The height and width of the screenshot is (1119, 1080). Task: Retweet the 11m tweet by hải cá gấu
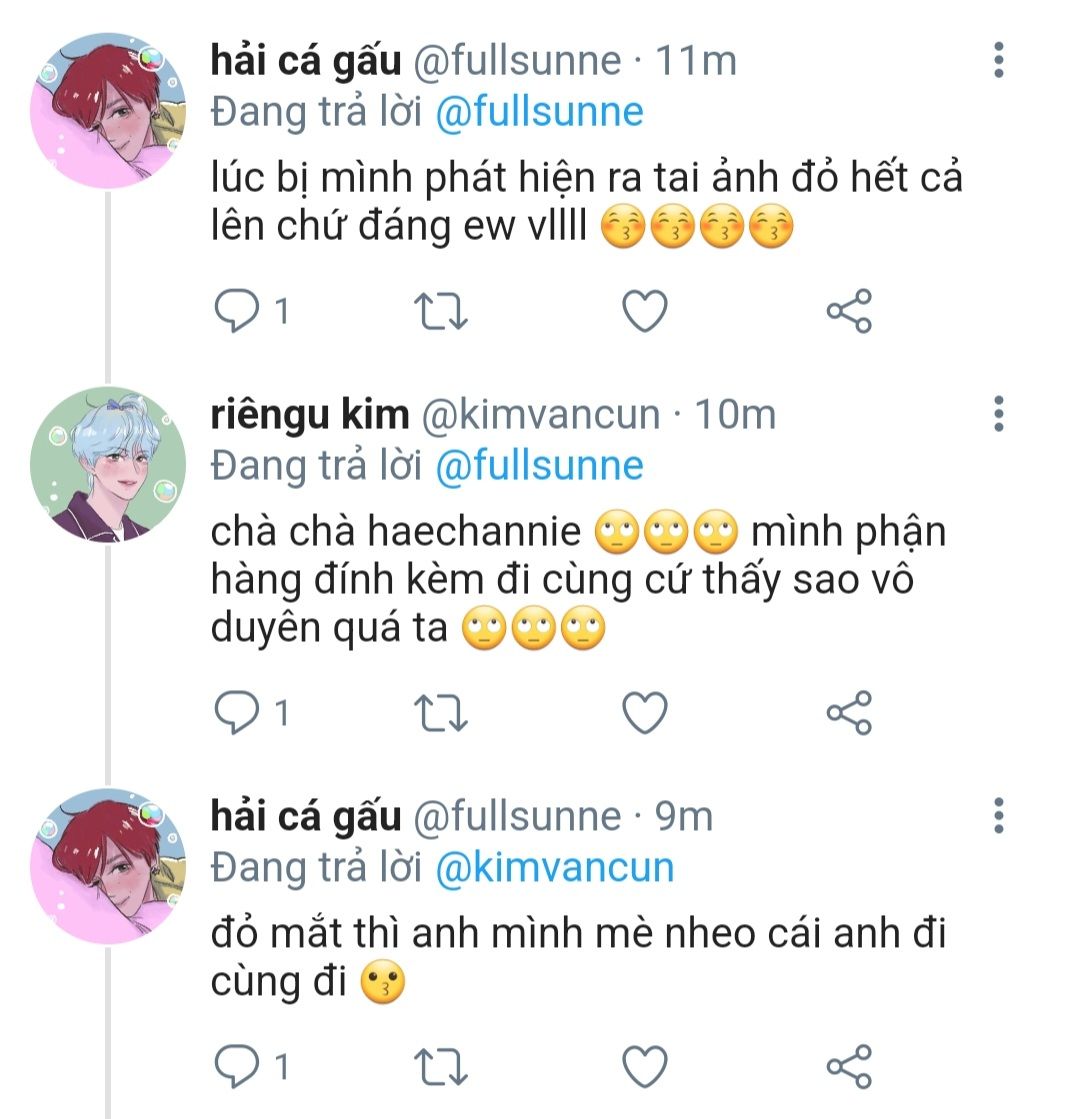(x=441, y=312)
